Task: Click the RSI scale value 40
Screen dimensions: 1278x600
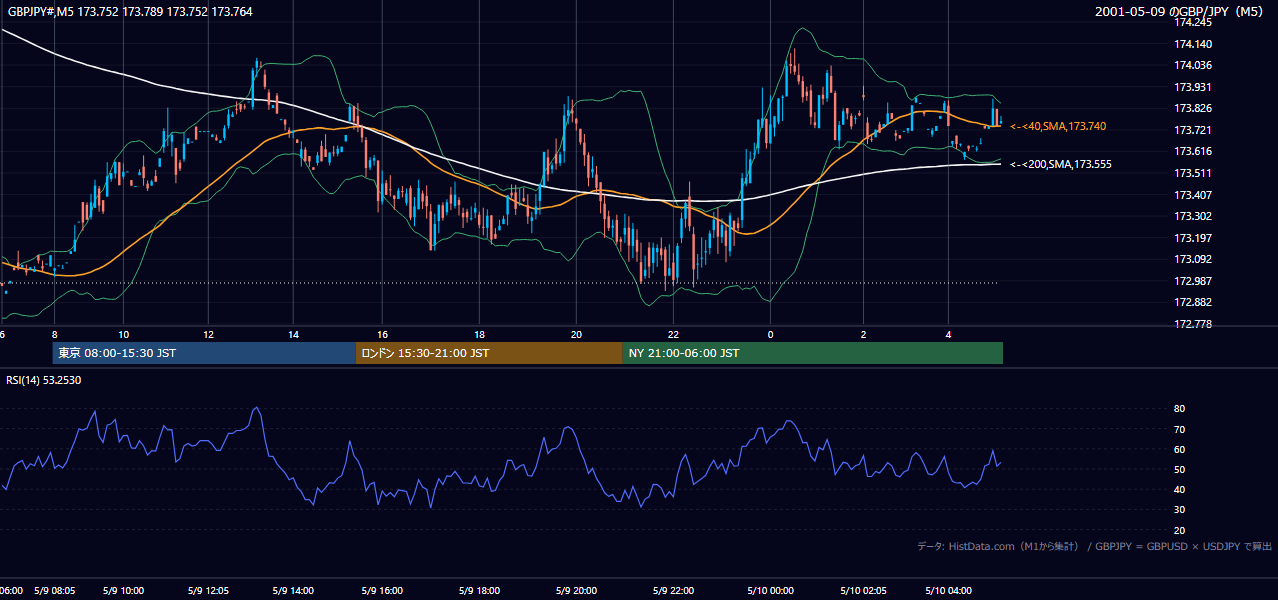Action: pyautogui.click(x=1179, y=489)
